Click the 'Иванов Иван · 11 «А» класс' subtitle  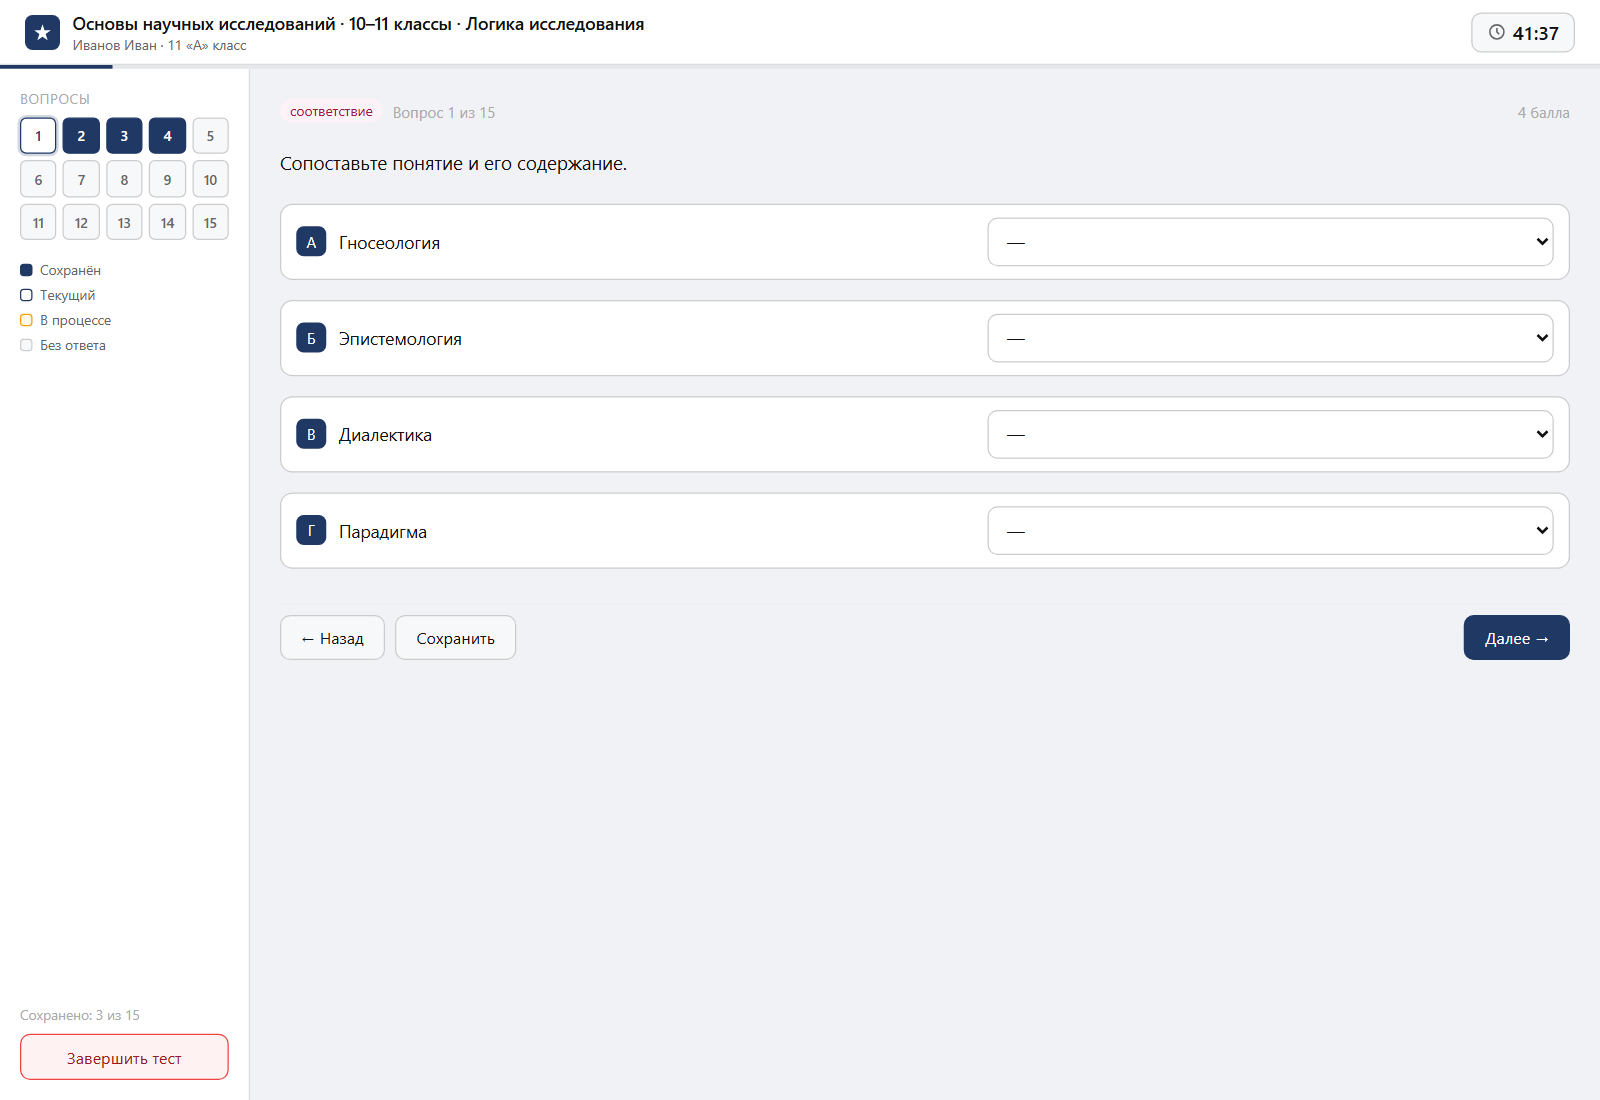tap(159, 46)
